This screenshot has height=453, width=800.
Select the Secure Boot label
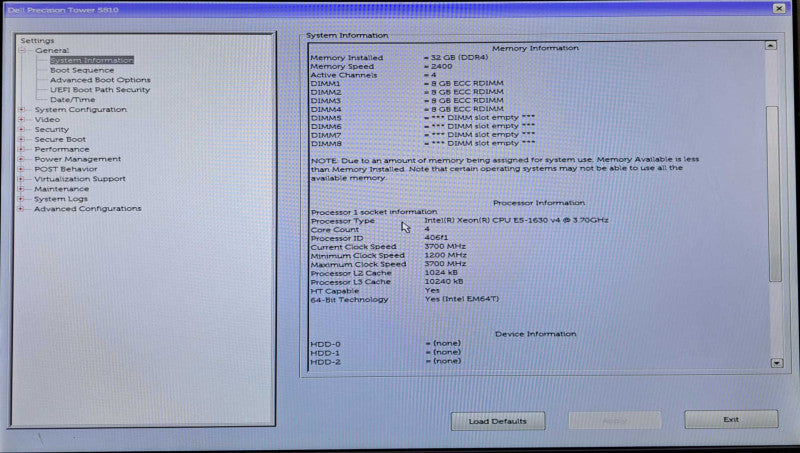60,139
